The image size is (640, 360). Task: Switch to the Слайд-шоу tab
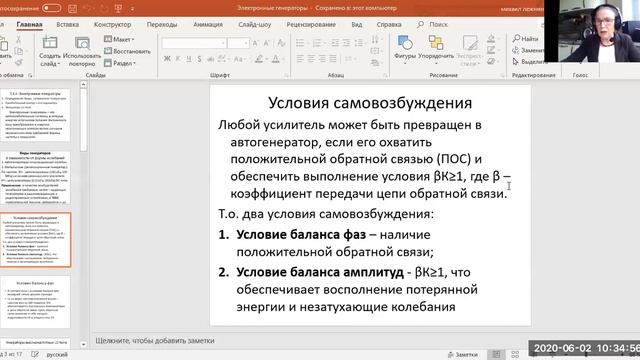pos(255,24)
